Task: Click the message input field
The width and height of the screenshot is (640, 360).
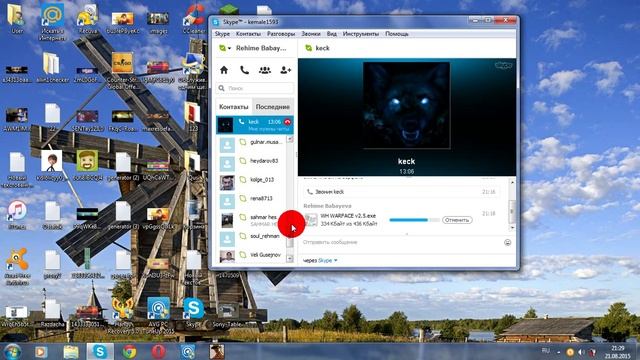Action: [402, 242]
